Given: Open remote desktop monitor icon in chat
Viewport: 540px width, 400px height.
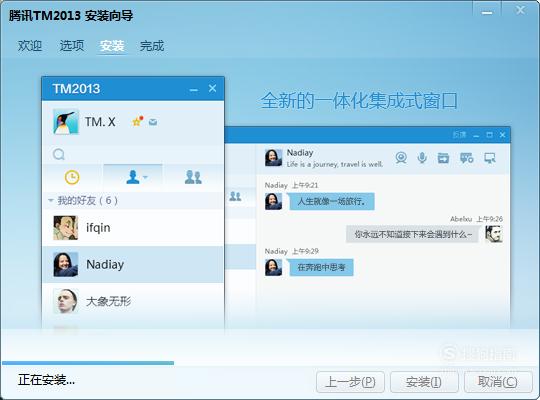Looking at the screenshot, I should point(490,158).
